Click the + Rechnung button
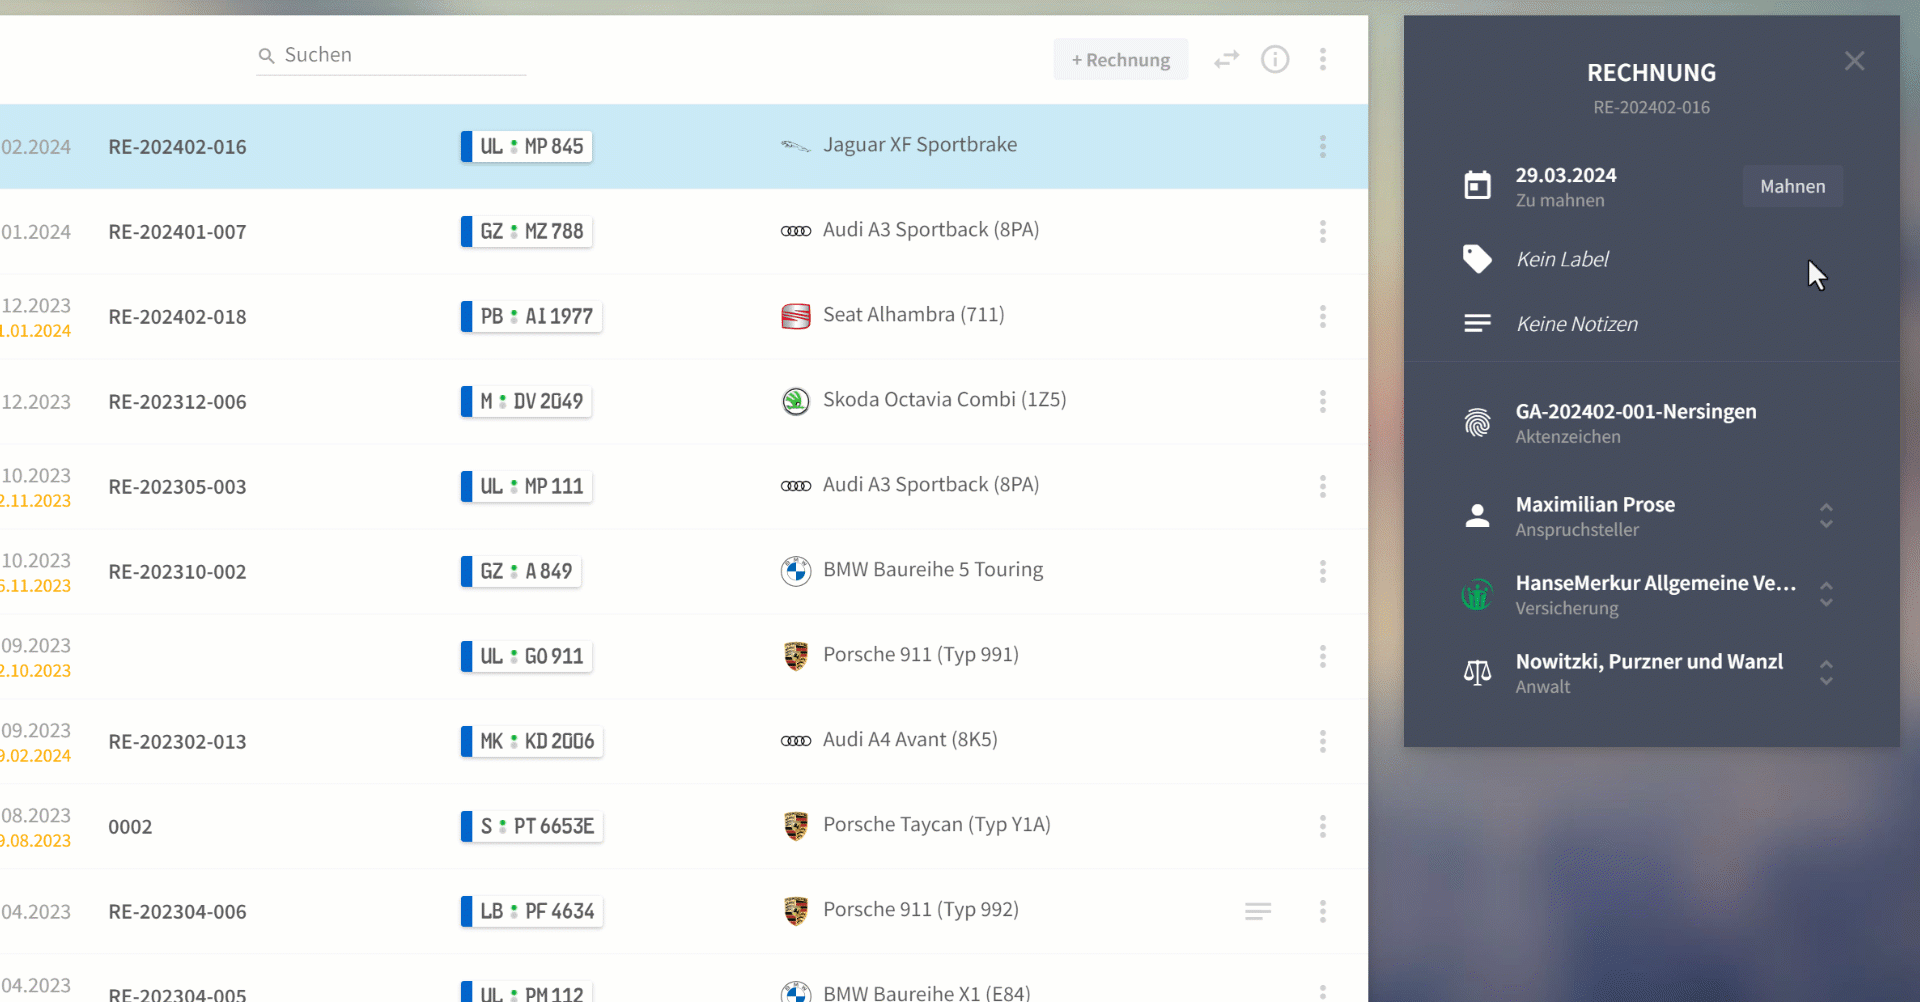 1120,60
